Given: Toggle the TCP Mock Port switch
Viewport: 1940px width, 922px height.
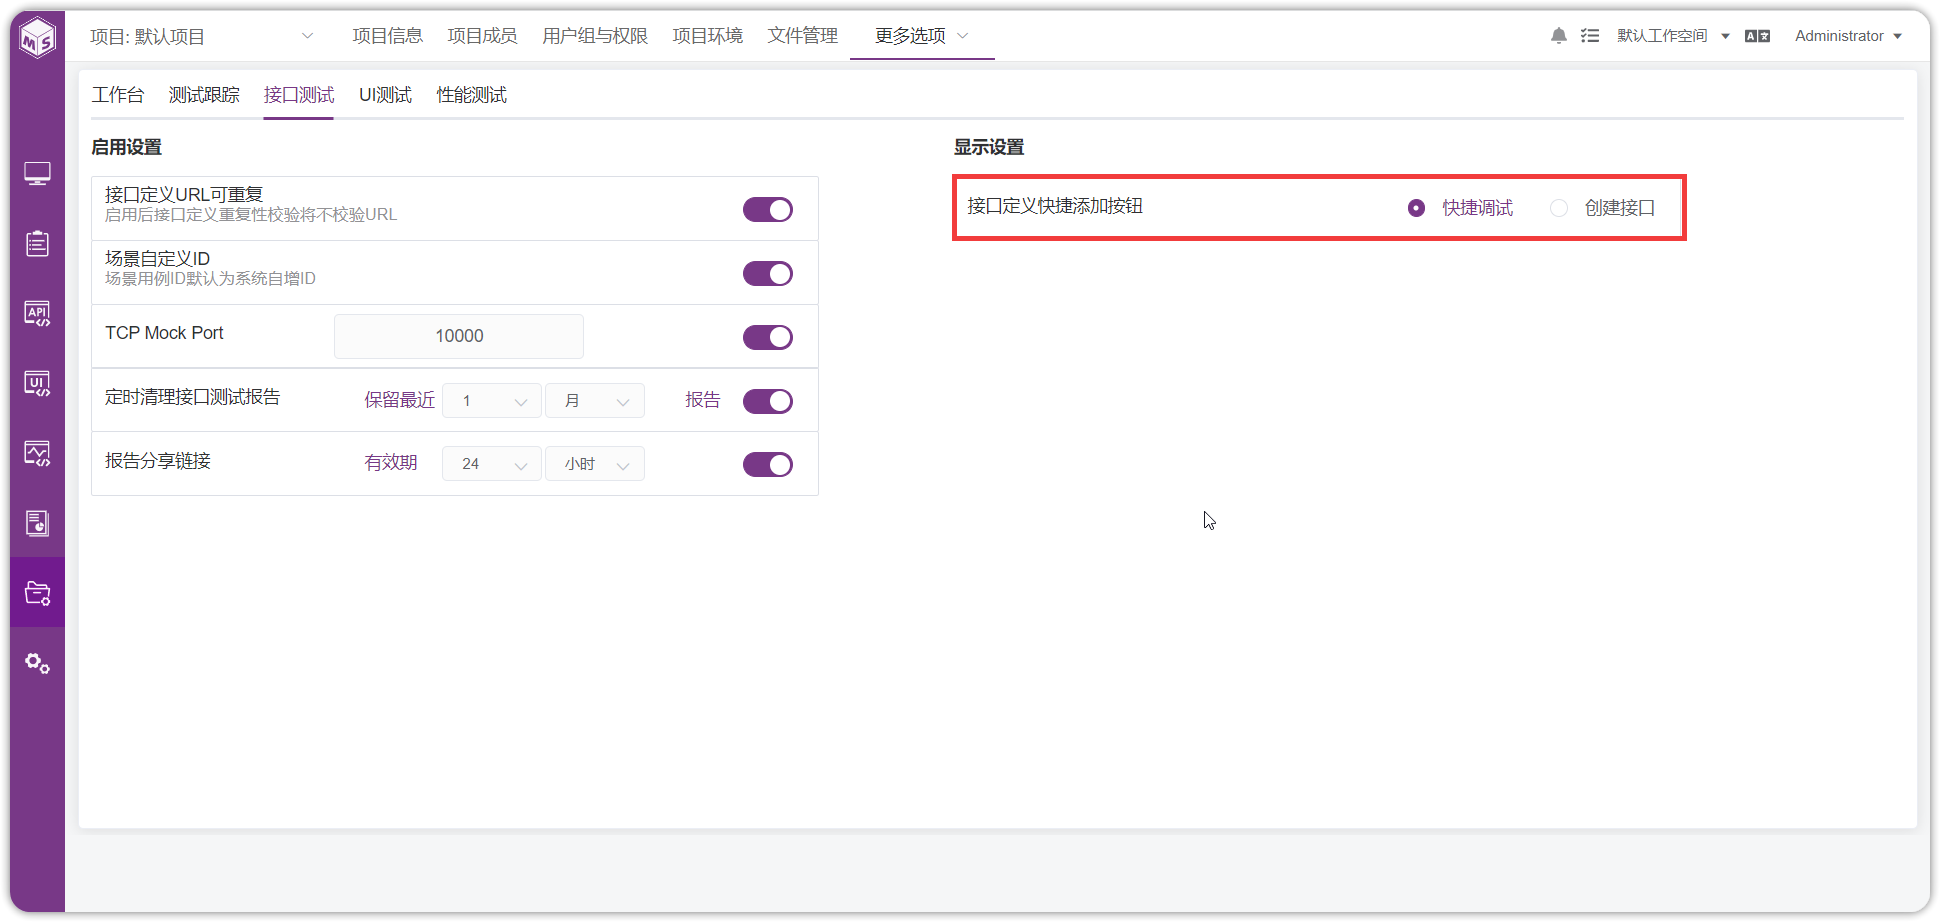Looking at the screenshot, I should click(x=767, y=337).
